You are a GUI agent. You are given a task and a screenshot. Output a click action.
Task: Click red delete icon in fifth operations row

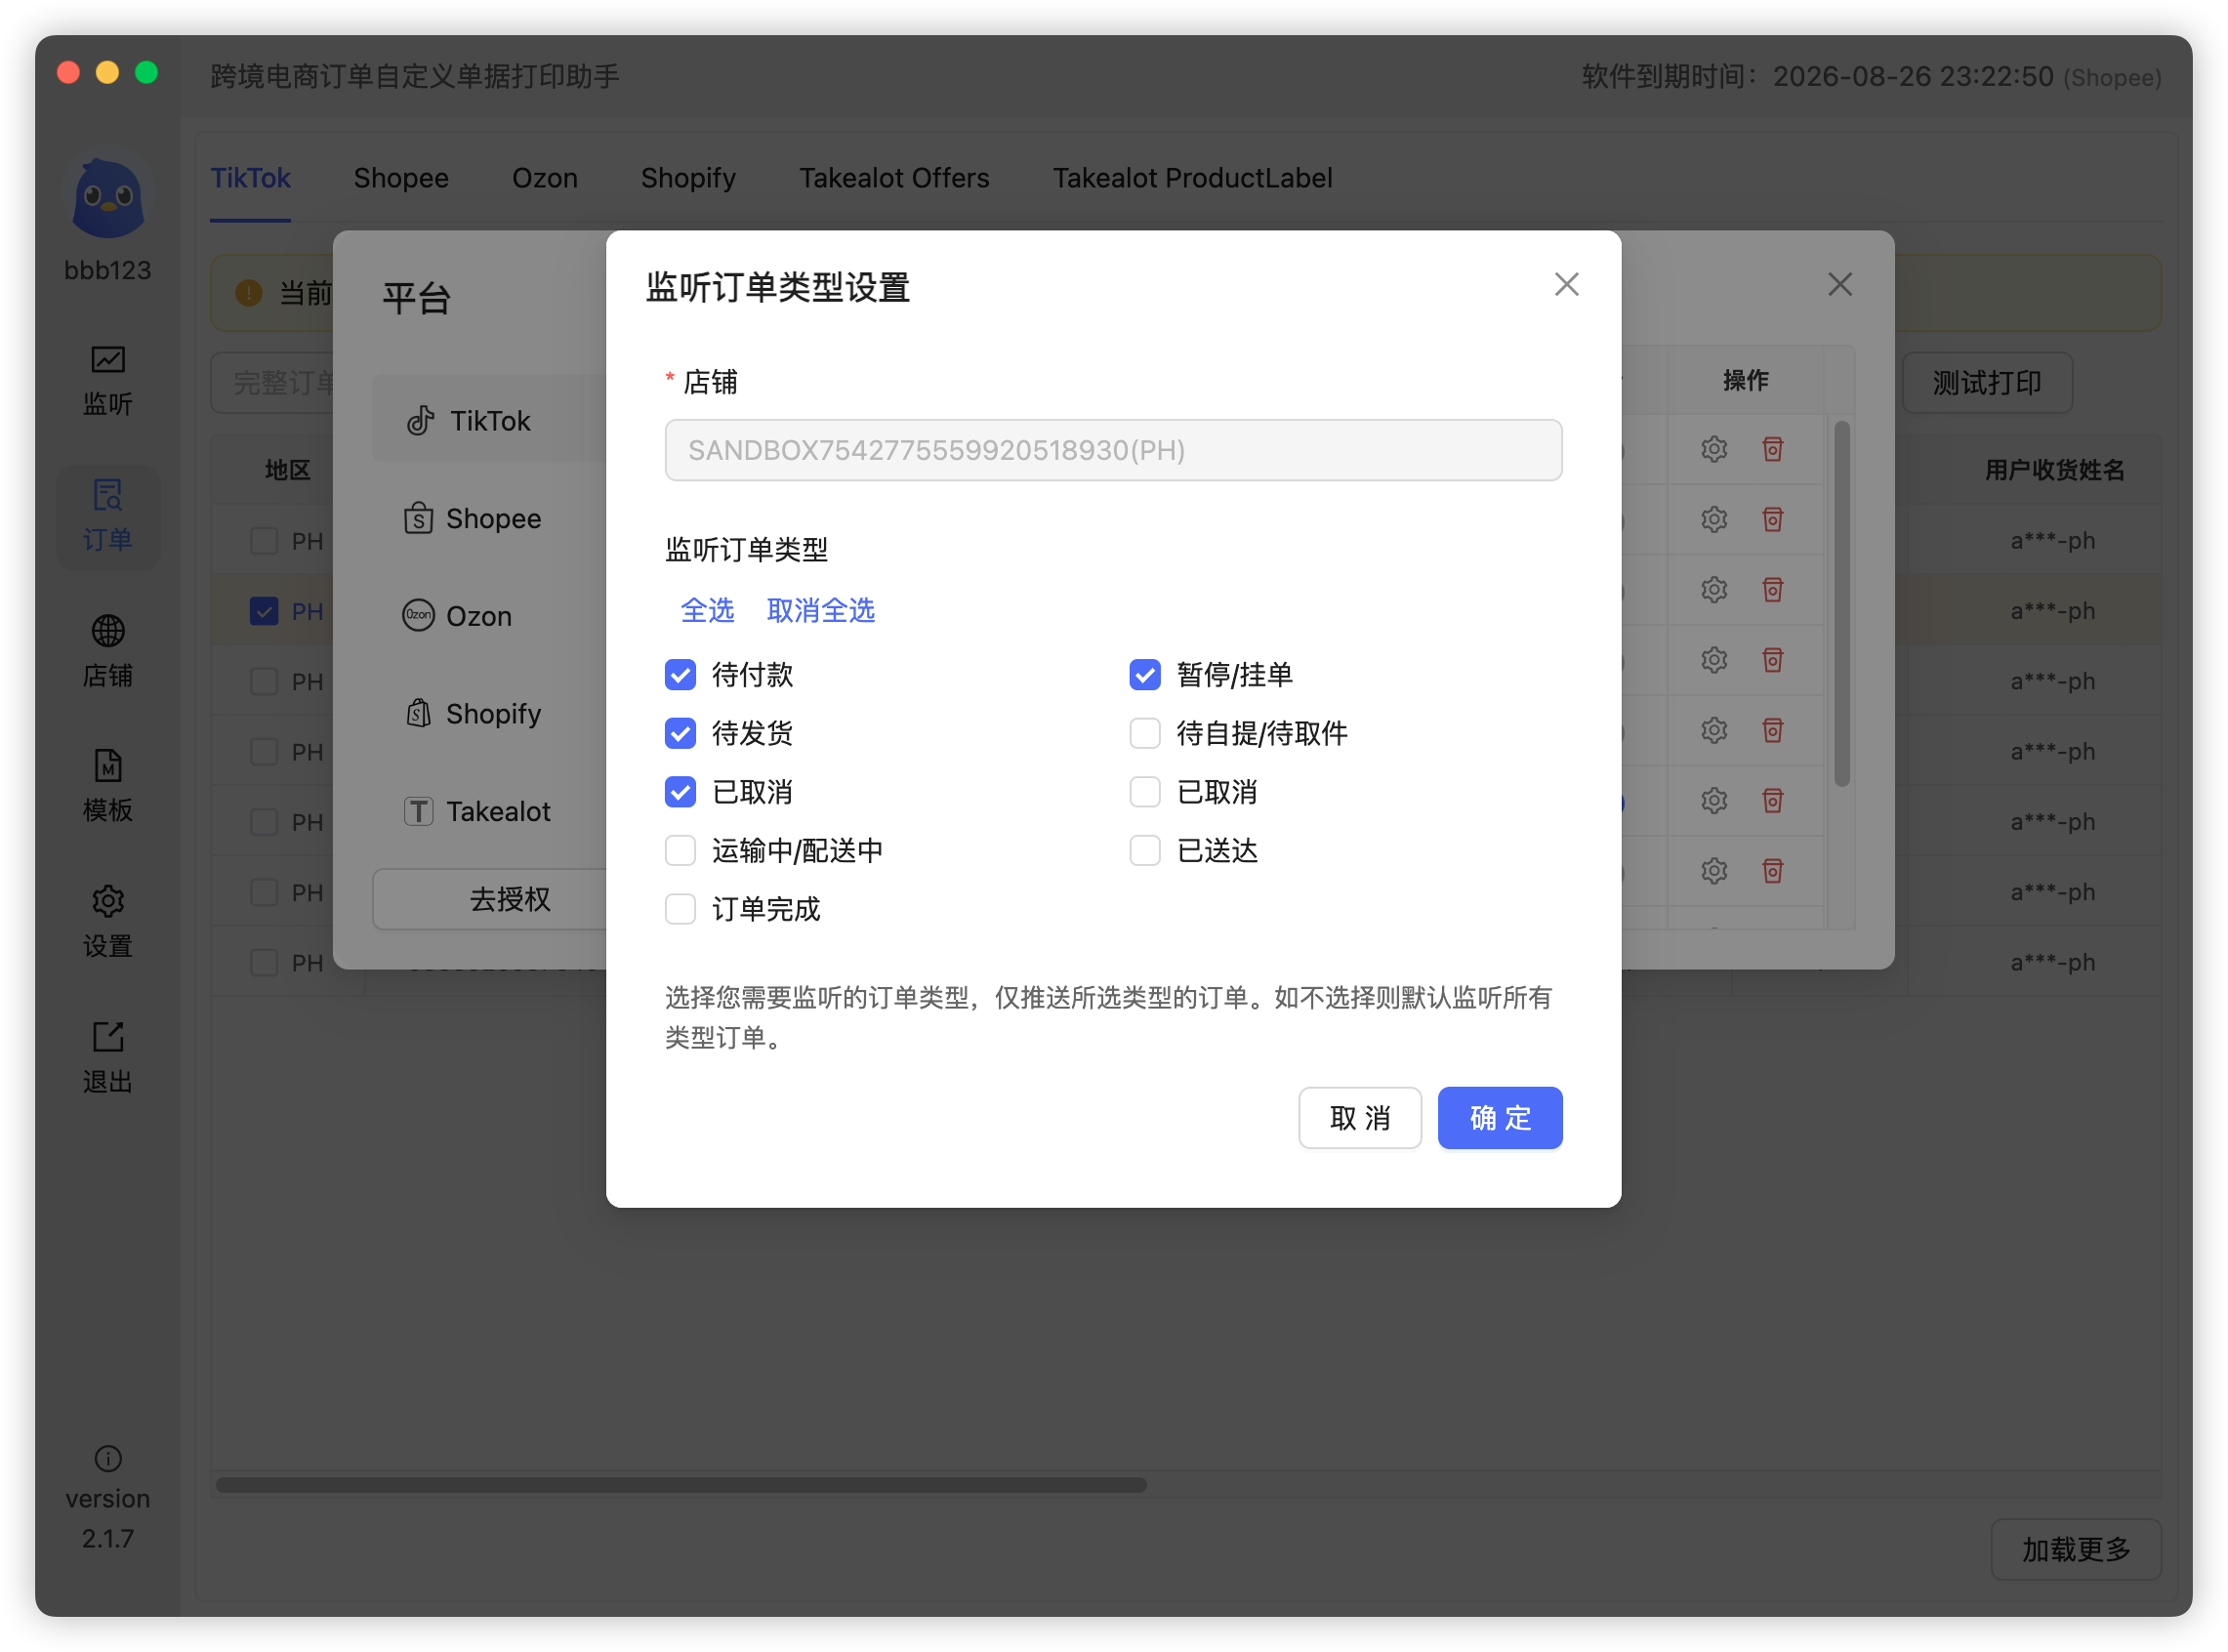[1772, 730]
